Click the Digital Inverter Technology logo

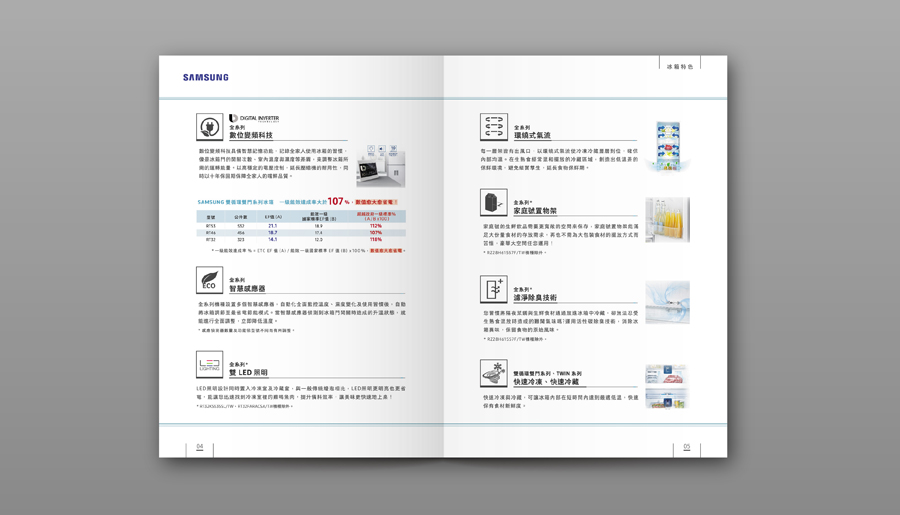254,119
